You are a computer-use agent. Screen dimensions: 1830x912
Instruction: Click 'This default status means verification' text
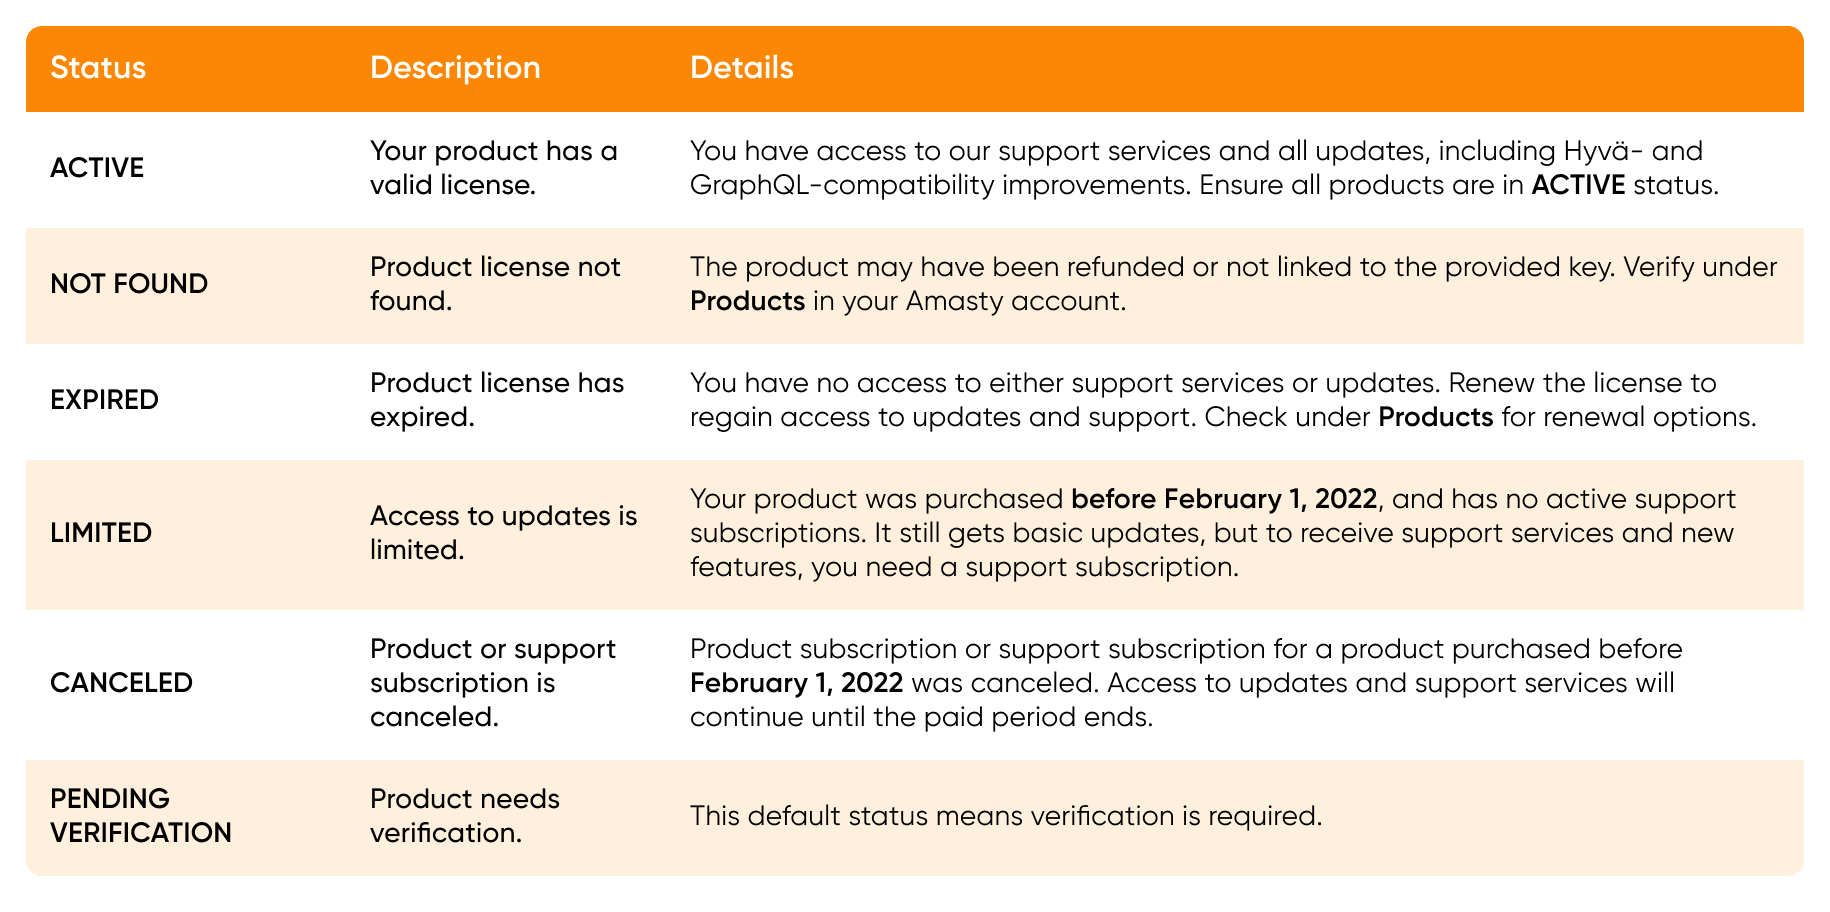pos(1005,816)
